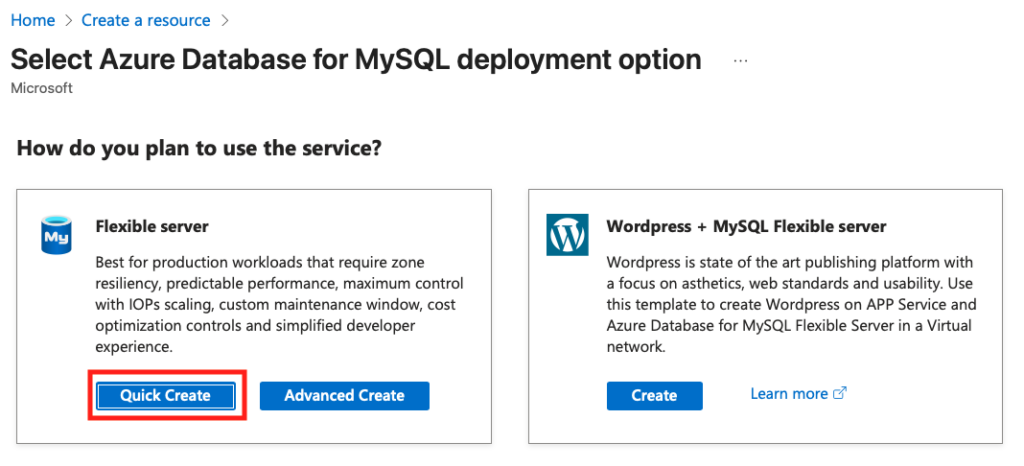
Task: Start Quick Create for Flexible server
Action: coord(165,396)
